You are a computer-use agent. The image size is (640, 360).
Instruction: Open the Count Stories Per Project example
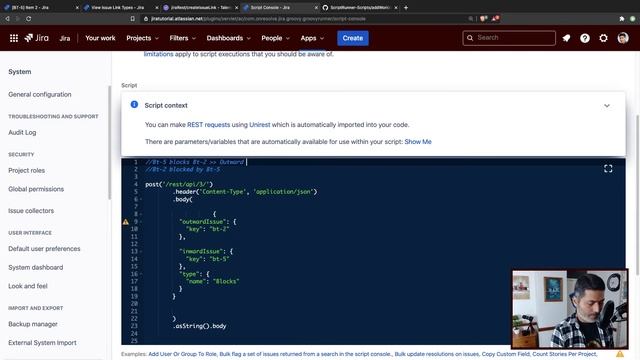pyautogui.click(x=564, y=354)
